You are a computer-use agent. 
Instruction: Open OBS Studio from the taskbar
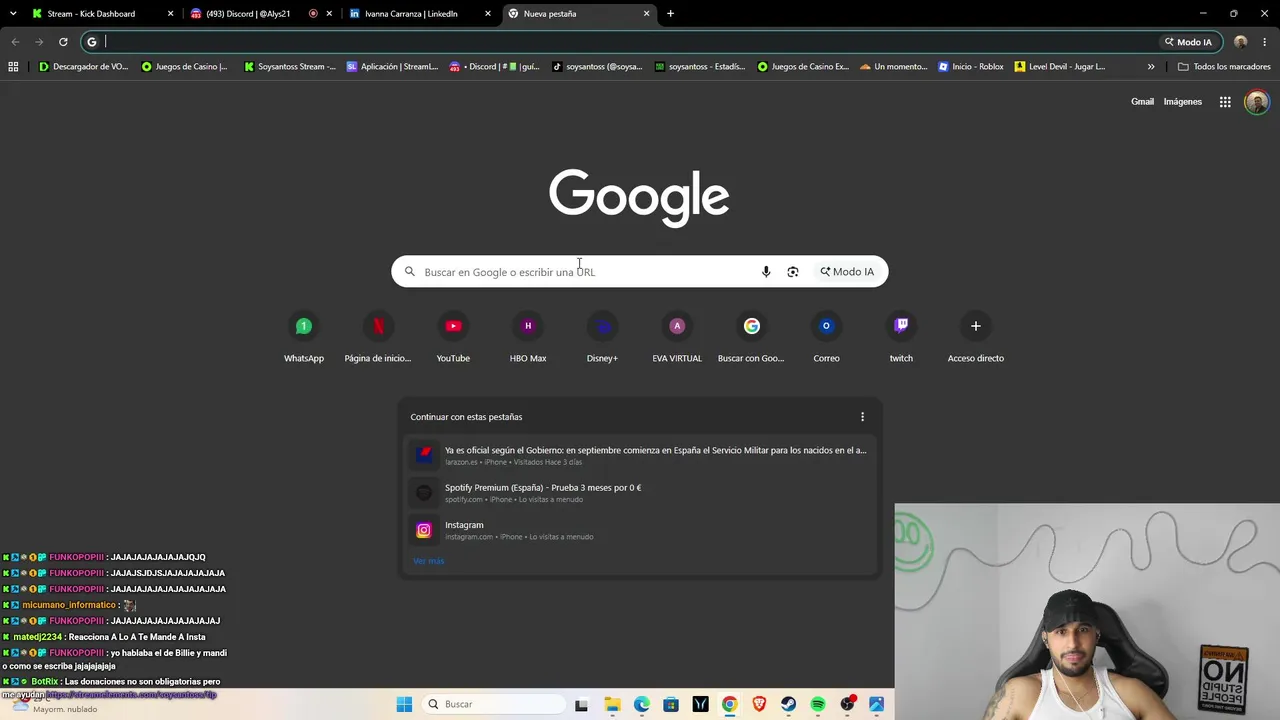click(x=848, y=704)
